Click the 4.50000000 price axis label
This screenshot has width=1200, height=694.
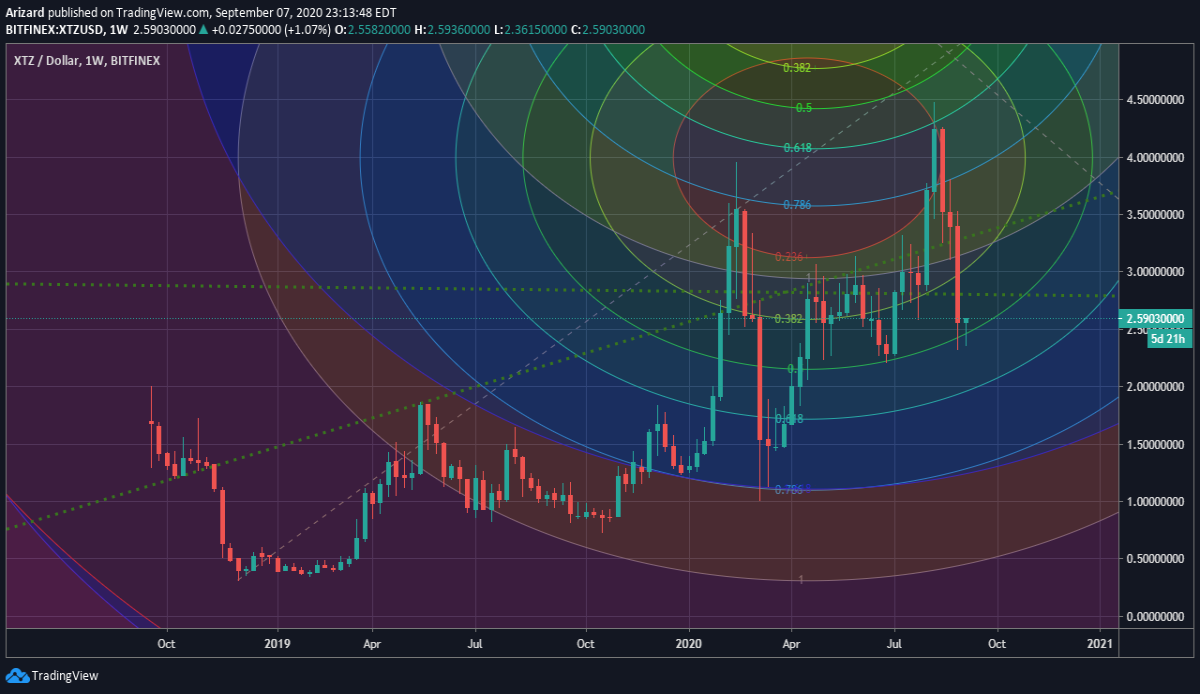tap(1158, 100)
